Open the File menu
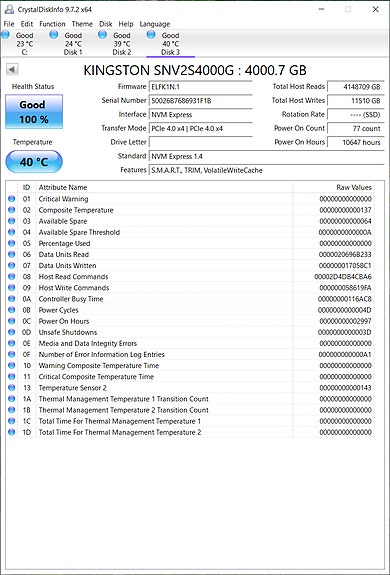The height and width of the screenshot is (575, 390). click(9, 24)
